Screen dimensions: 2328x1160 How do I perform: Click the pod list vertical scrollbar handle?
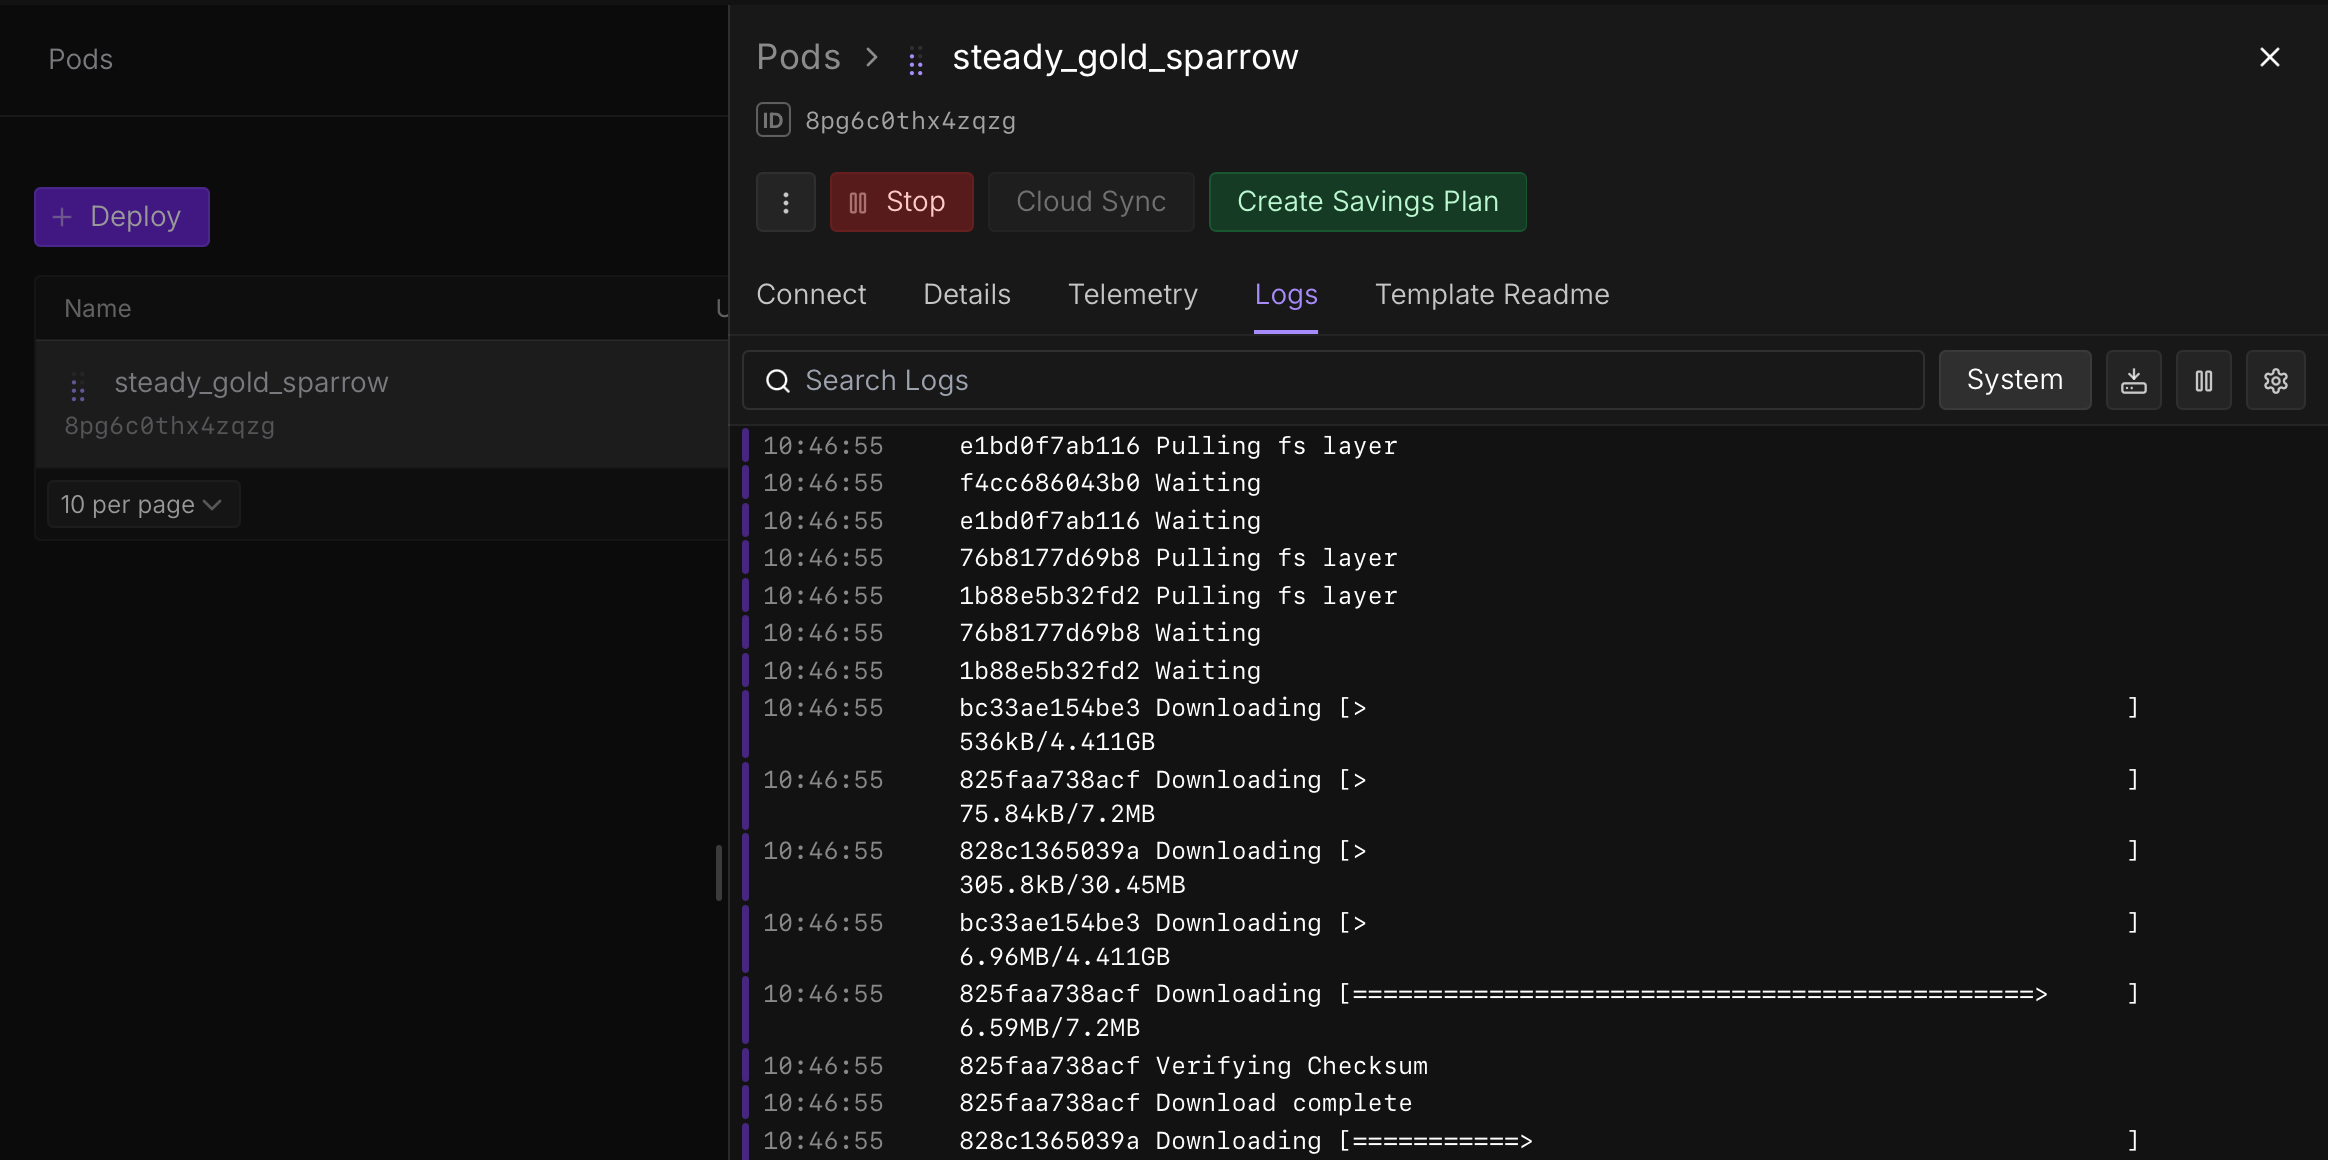pos(718,872)
